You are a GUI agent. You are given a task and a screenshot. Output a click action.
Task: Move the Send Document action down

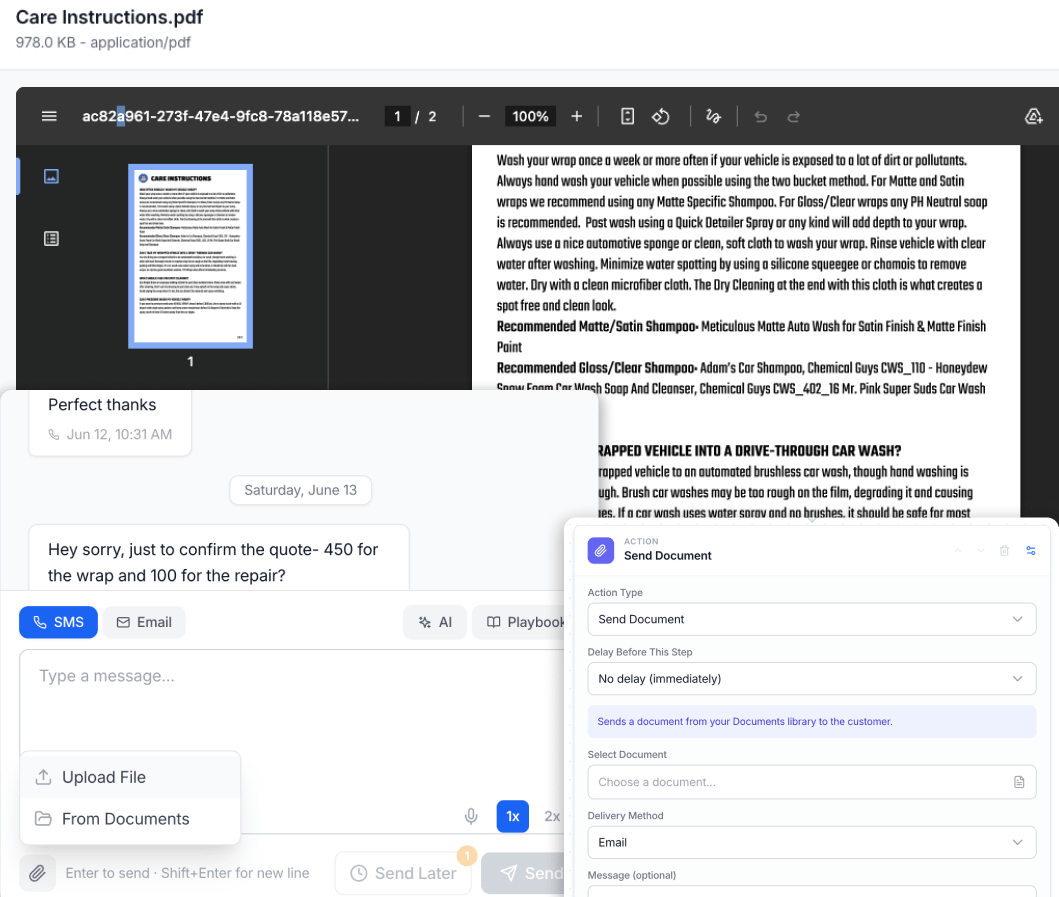981,550
